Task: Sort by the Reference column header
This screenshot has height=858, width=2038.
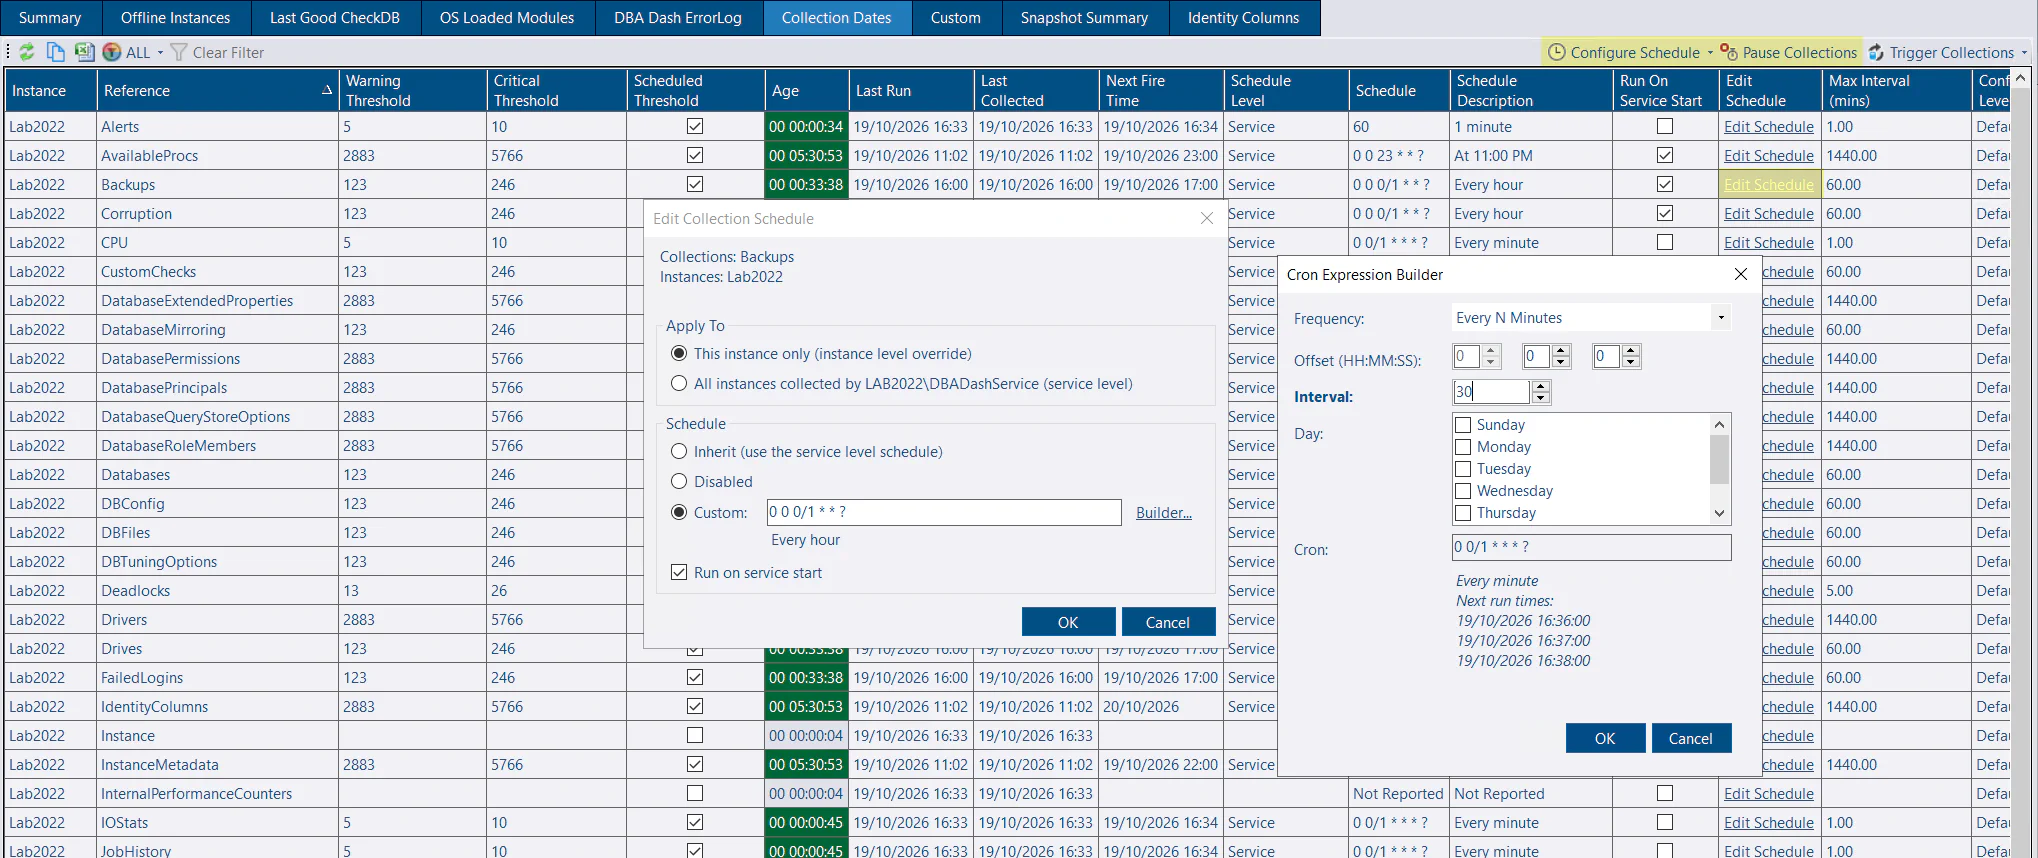Action: click(x=217, y=90)
